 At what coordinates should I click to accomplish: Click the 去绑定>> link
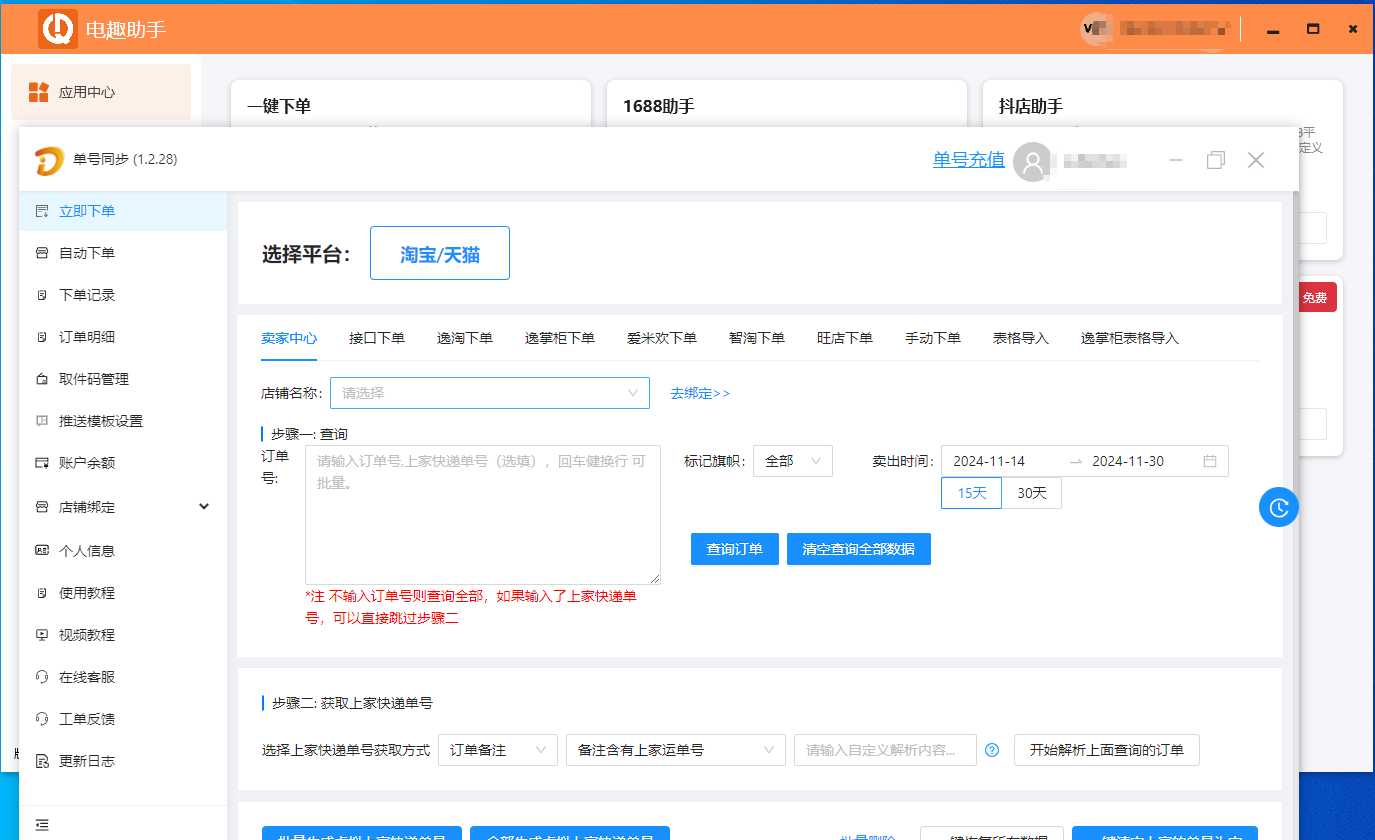click(700, 393)
